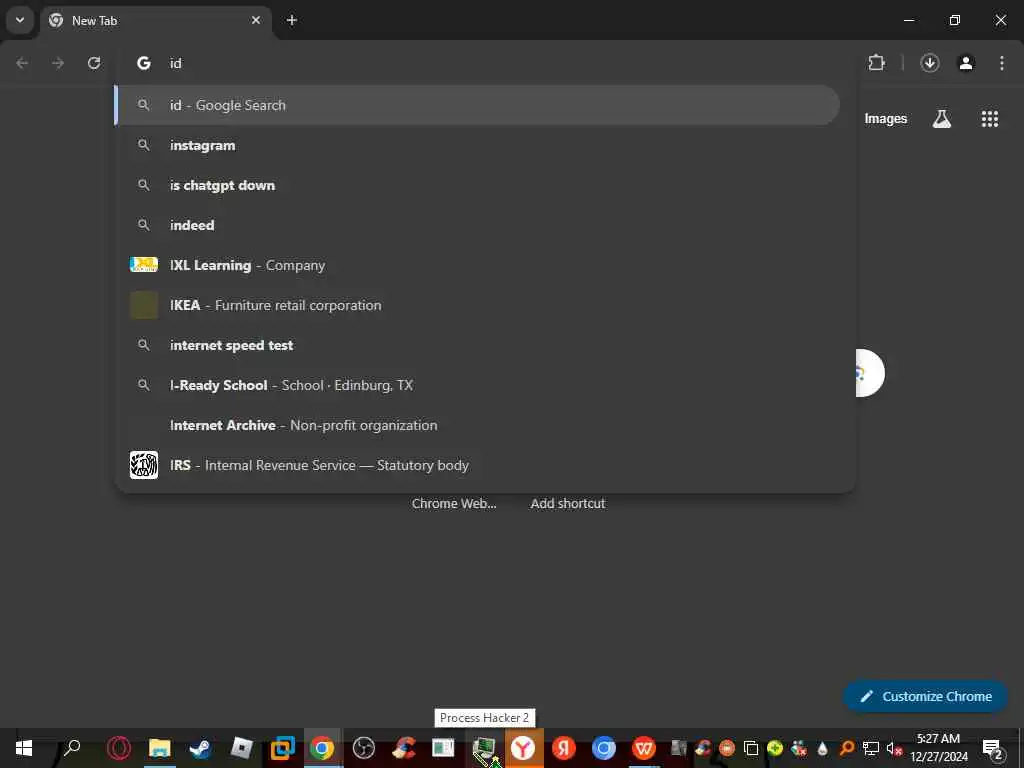Image resolution: width=1024 pixels, height=768 pixels.
Task: Reload the page with the refresh icon
Action: (x=94, y=63)
